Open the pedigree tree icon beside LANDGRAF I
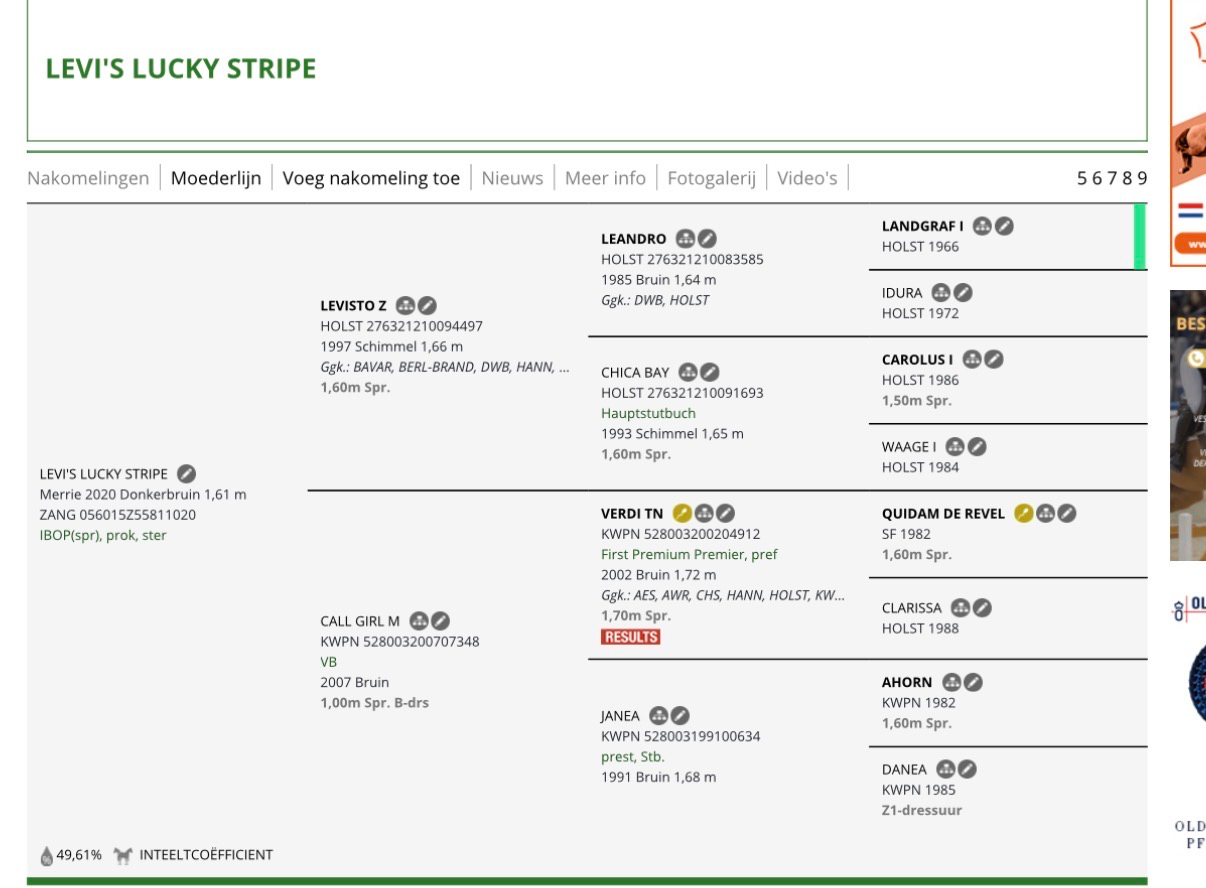The height and width of the screenshot is (888, 1206). (x=982, y=226)
